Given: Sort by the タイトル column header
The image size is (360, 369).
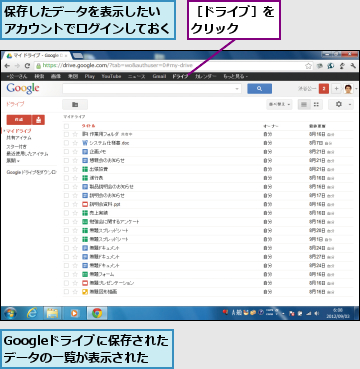Looking at the screenshot, I should click(x=88, y=126).
